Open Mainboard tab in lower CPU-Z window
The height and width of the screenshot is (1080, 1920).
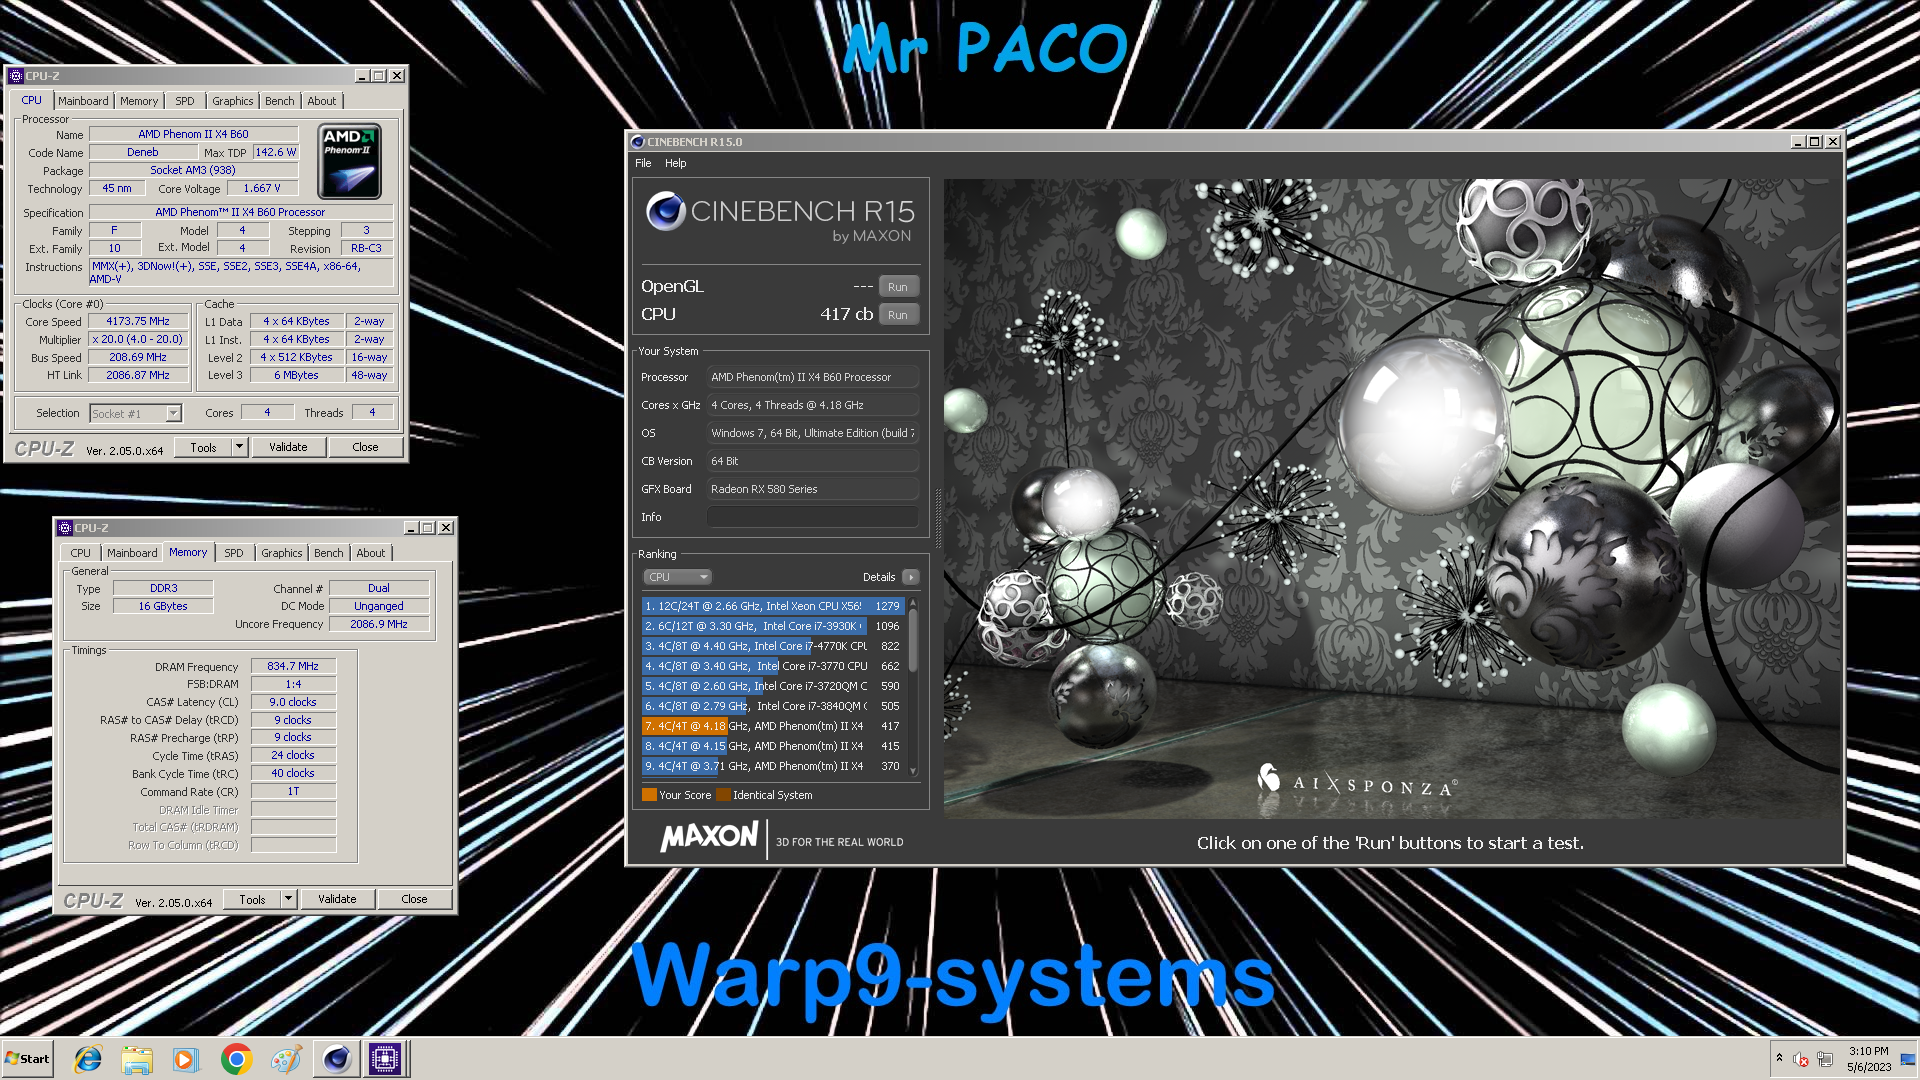click(x=132, y=553)
